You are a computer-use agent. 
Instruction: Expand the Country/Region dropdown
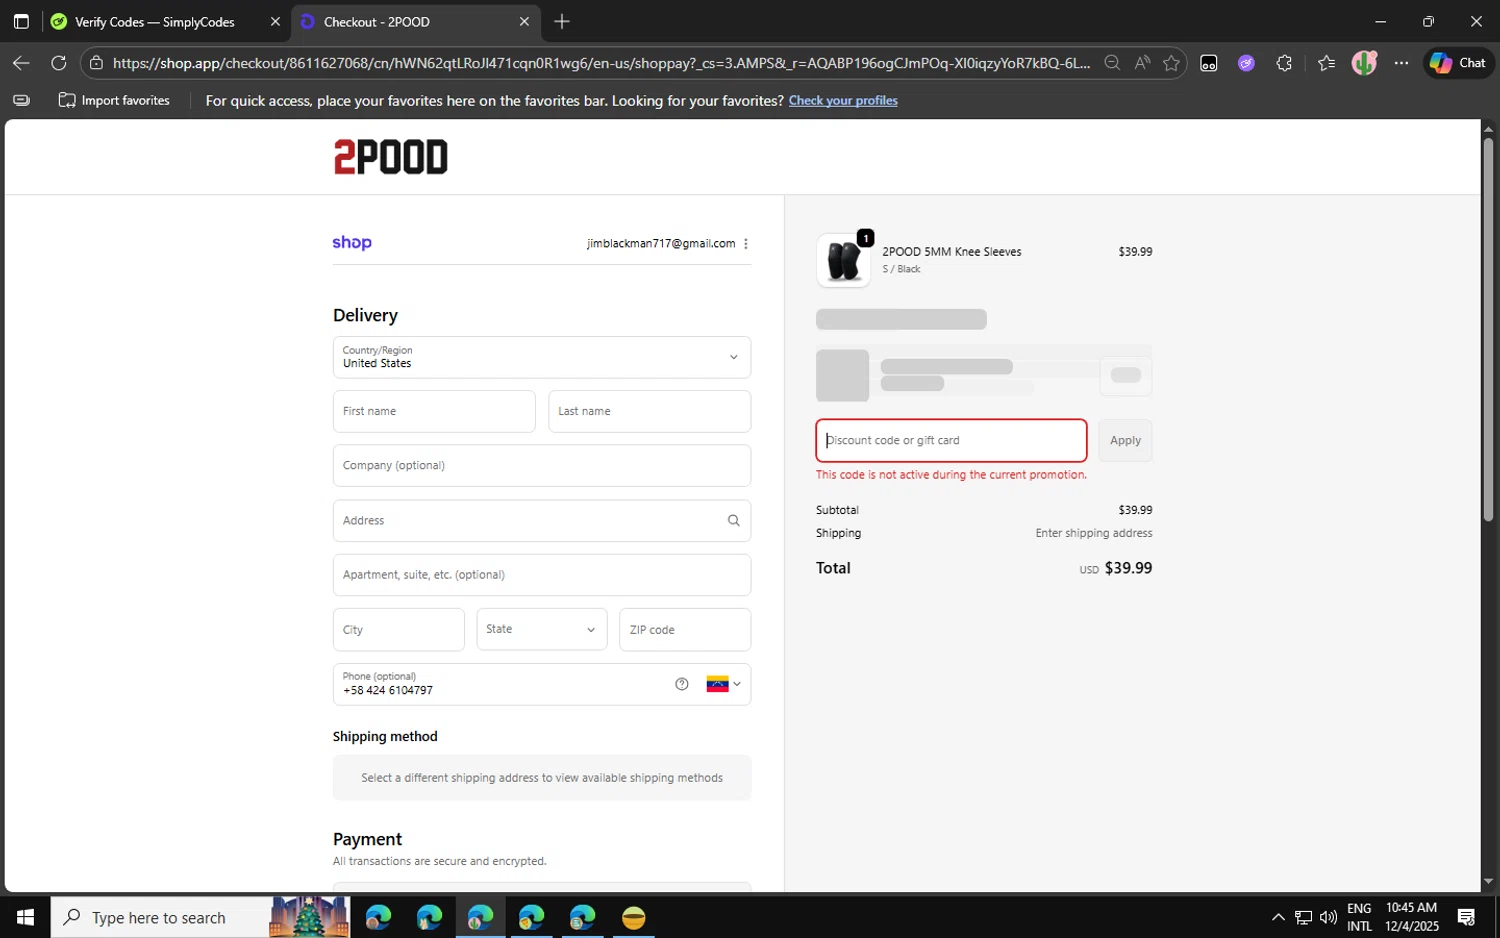[542, 357]
